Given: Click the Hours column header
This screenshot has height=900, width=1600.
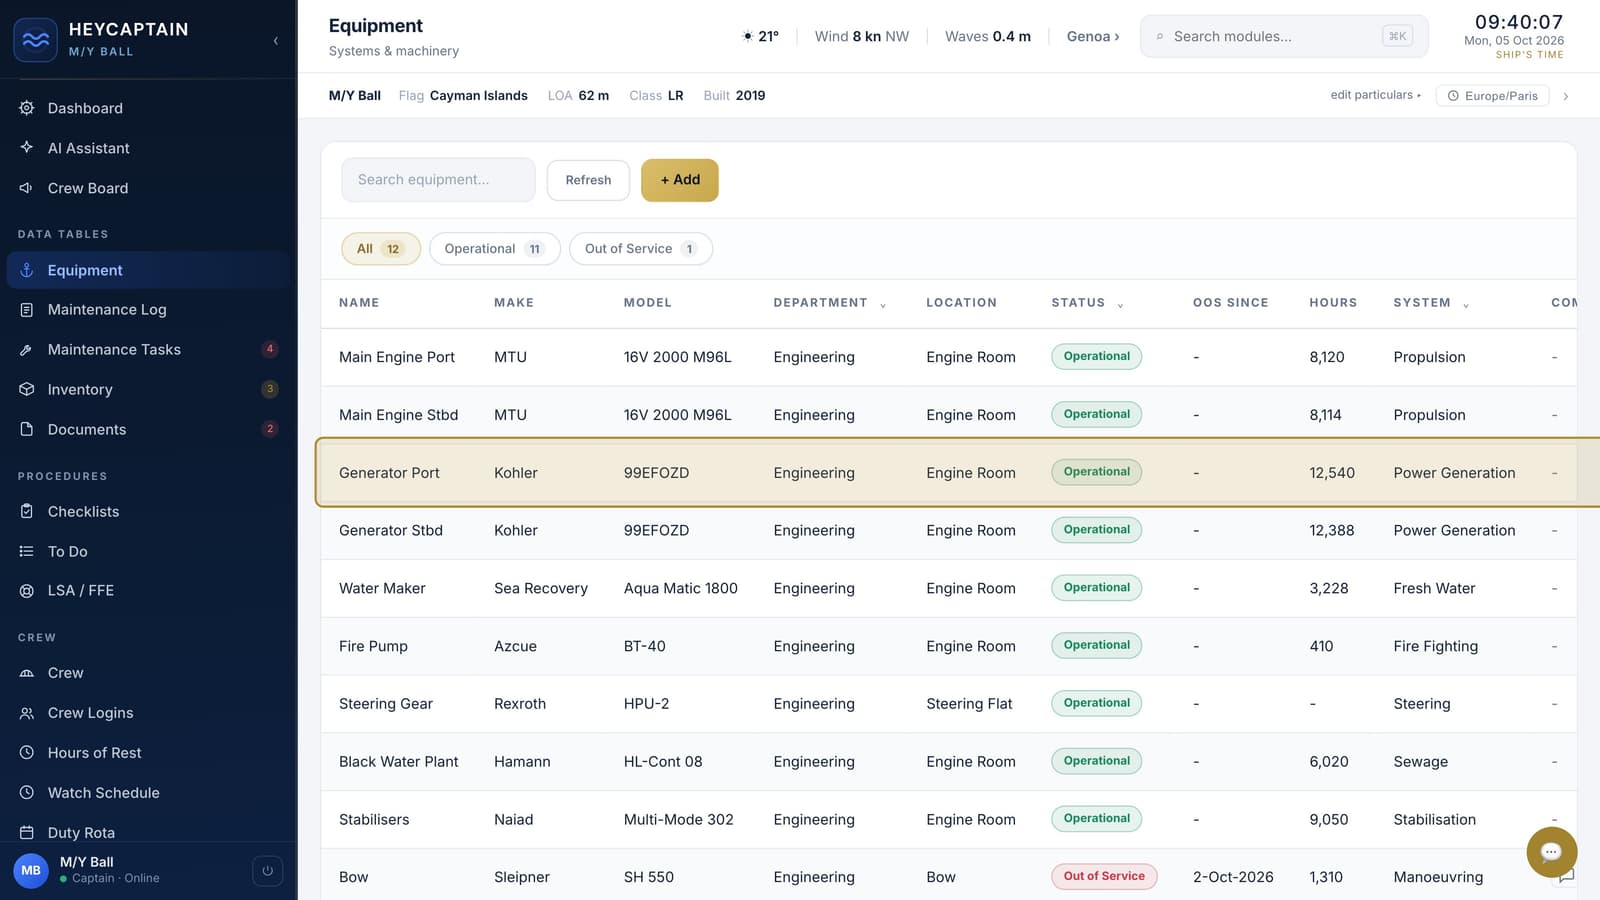Looking at the screenshot, I should point(1333,303).
